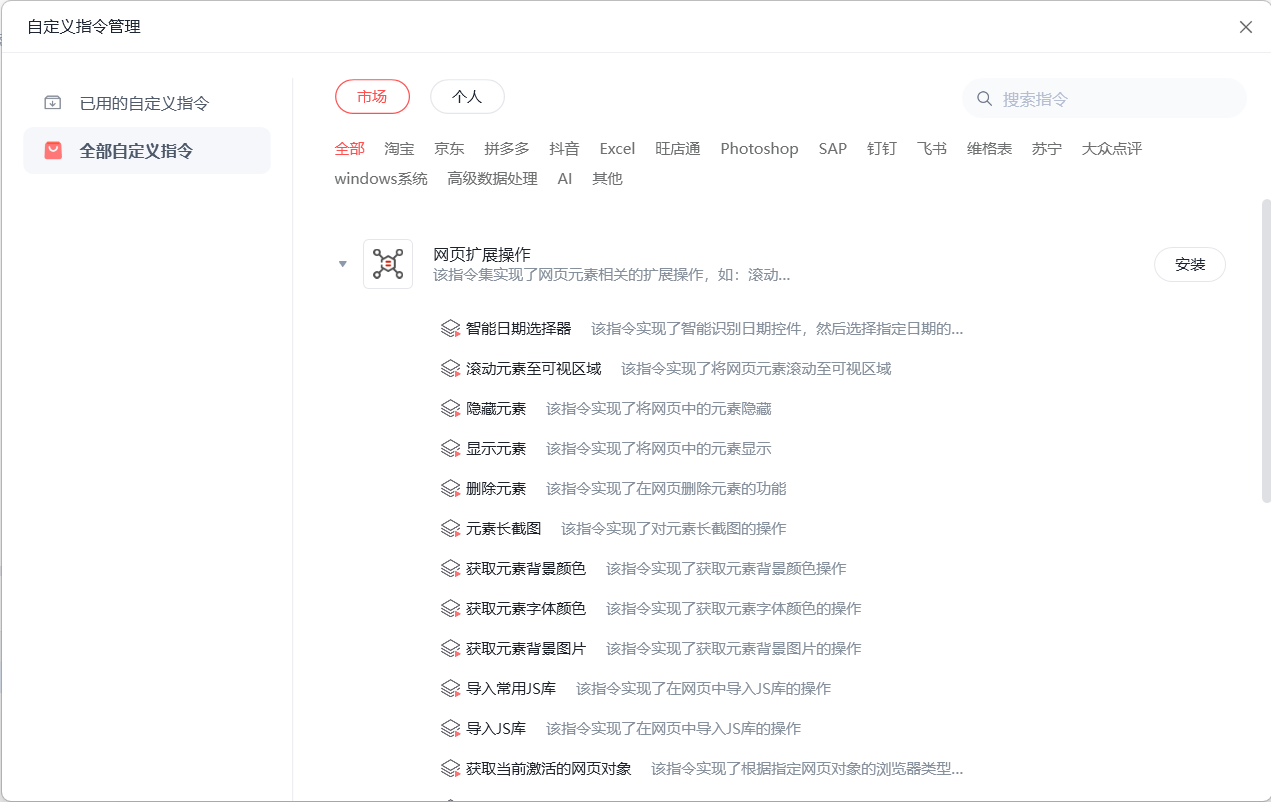Switch to the 个人 toggle pill
Viewport: 1271px width, 802px height.
(x=467, y=97)
